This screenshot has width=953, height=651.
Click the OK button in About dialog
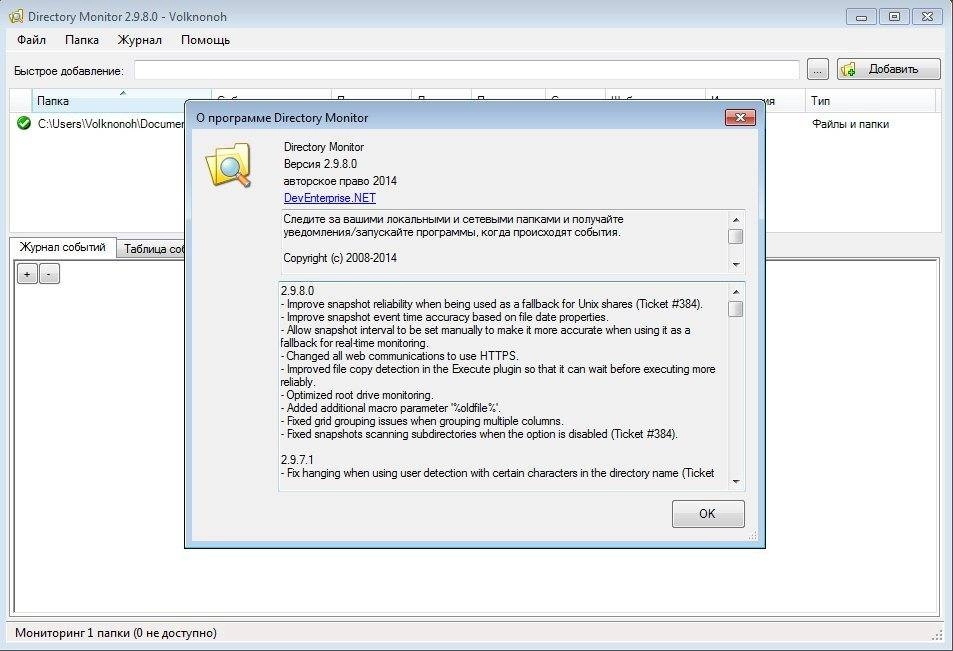(x=707, y=514)
